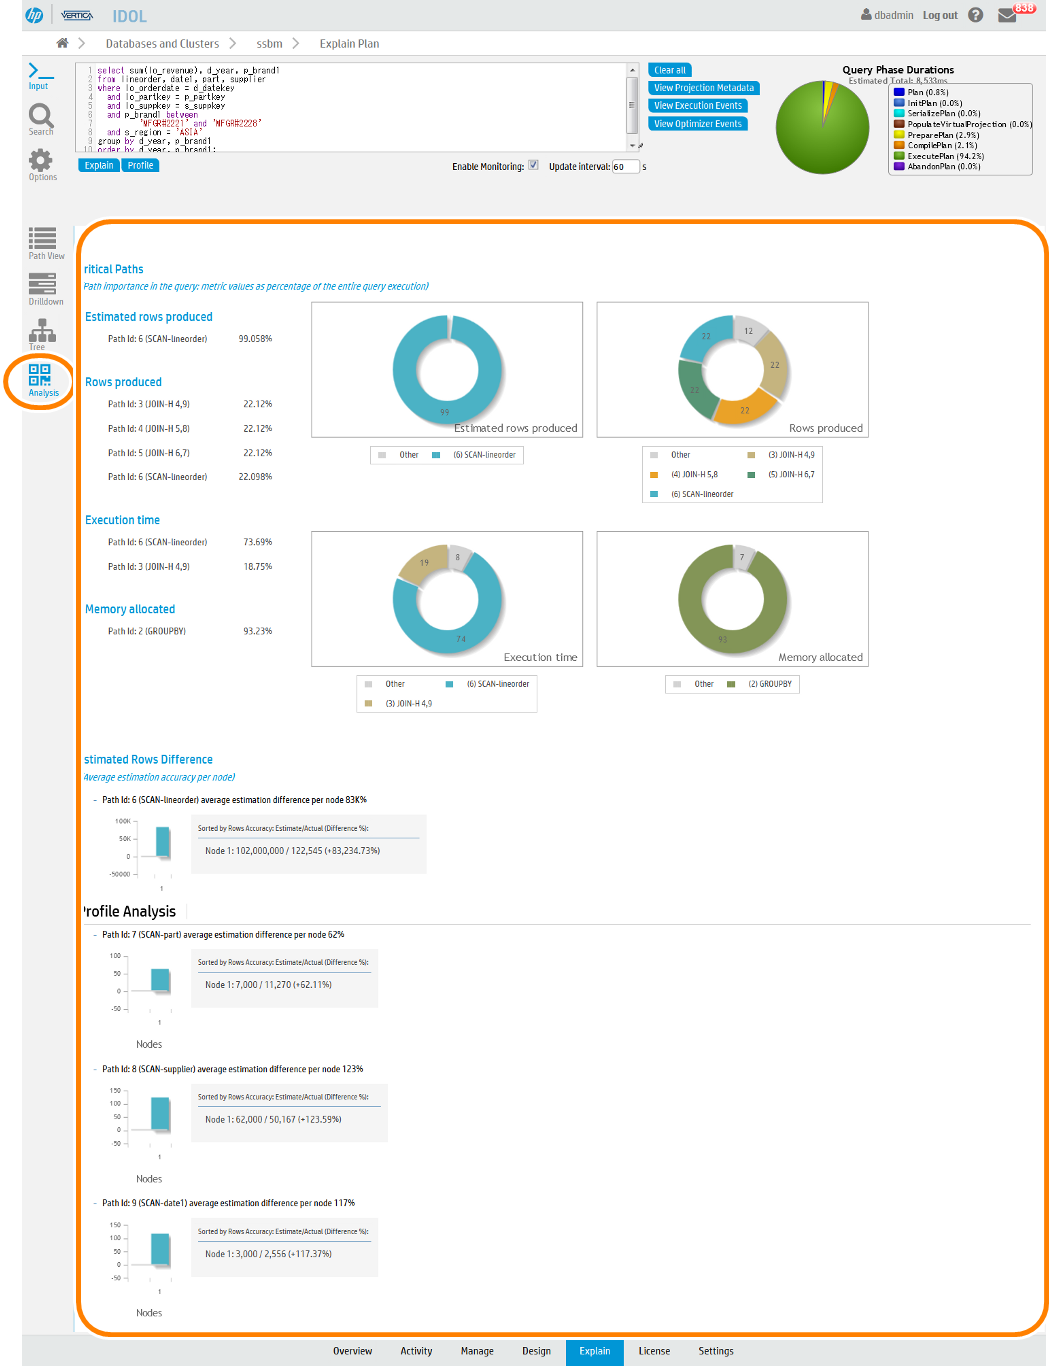Click the help question mark icon
This screenshot has height=1366, width=1052.
tap(976, 15)
